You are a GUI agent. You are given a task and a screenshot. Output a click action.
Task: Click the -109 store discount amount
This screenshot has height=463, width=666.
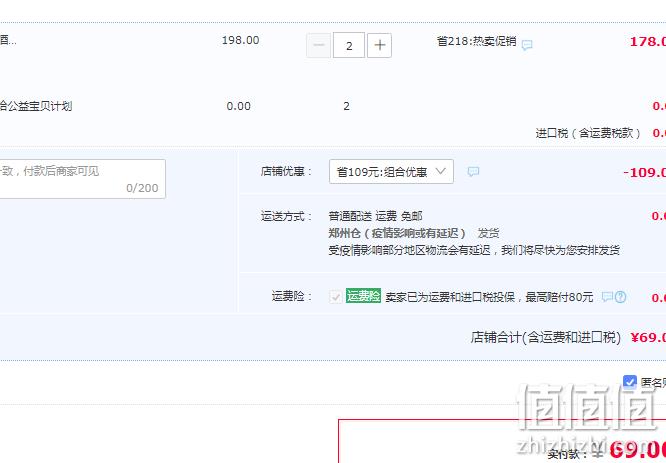[644, 172]
